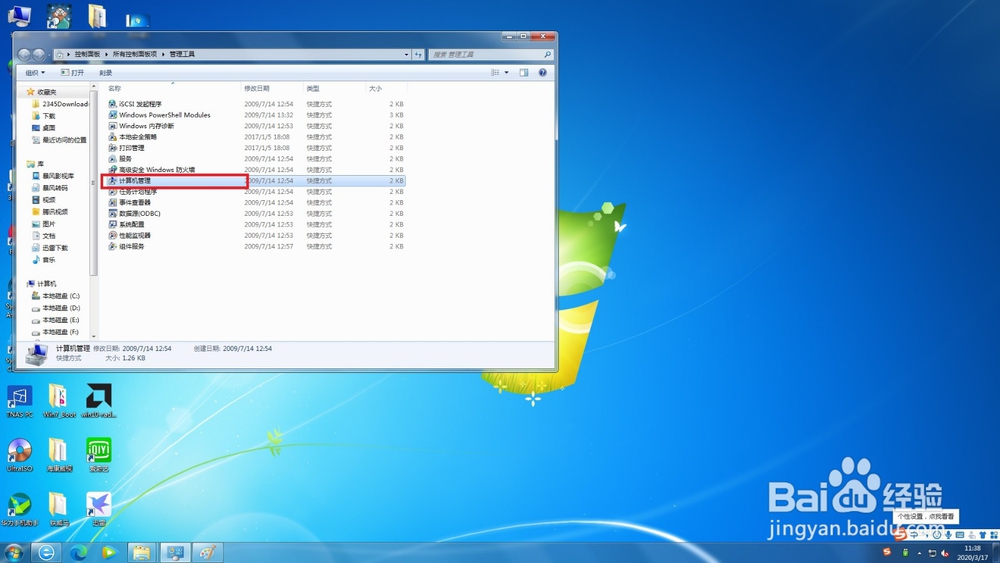Sort by 修改日期 column header
Image resolution: width=1000 pixels, height=563 pixels.
[272, 88]
